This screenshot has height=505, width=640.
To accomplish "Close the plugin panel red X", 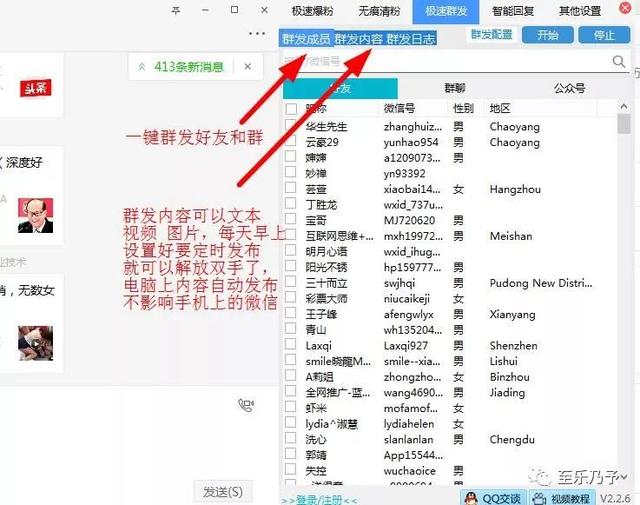I will 625,7.
